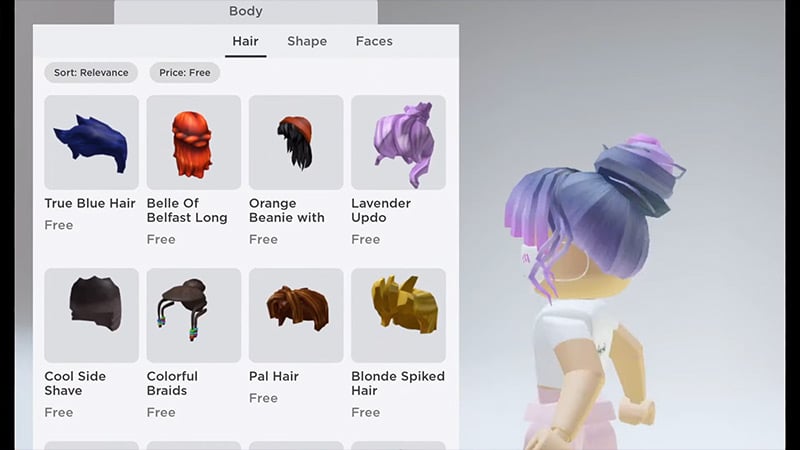Image resolution: width=800 pixels, height=450 pixels.
Task: Open the Price: Free filter
Action: click(185, 72)
